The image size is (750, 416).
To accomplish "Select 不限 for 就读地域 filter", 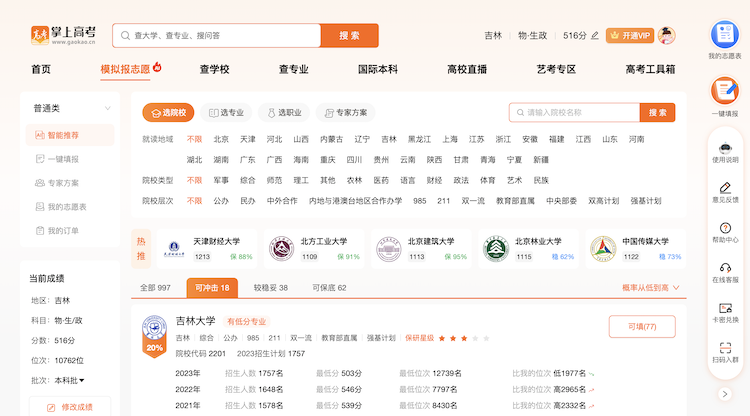I will (194, 139).
